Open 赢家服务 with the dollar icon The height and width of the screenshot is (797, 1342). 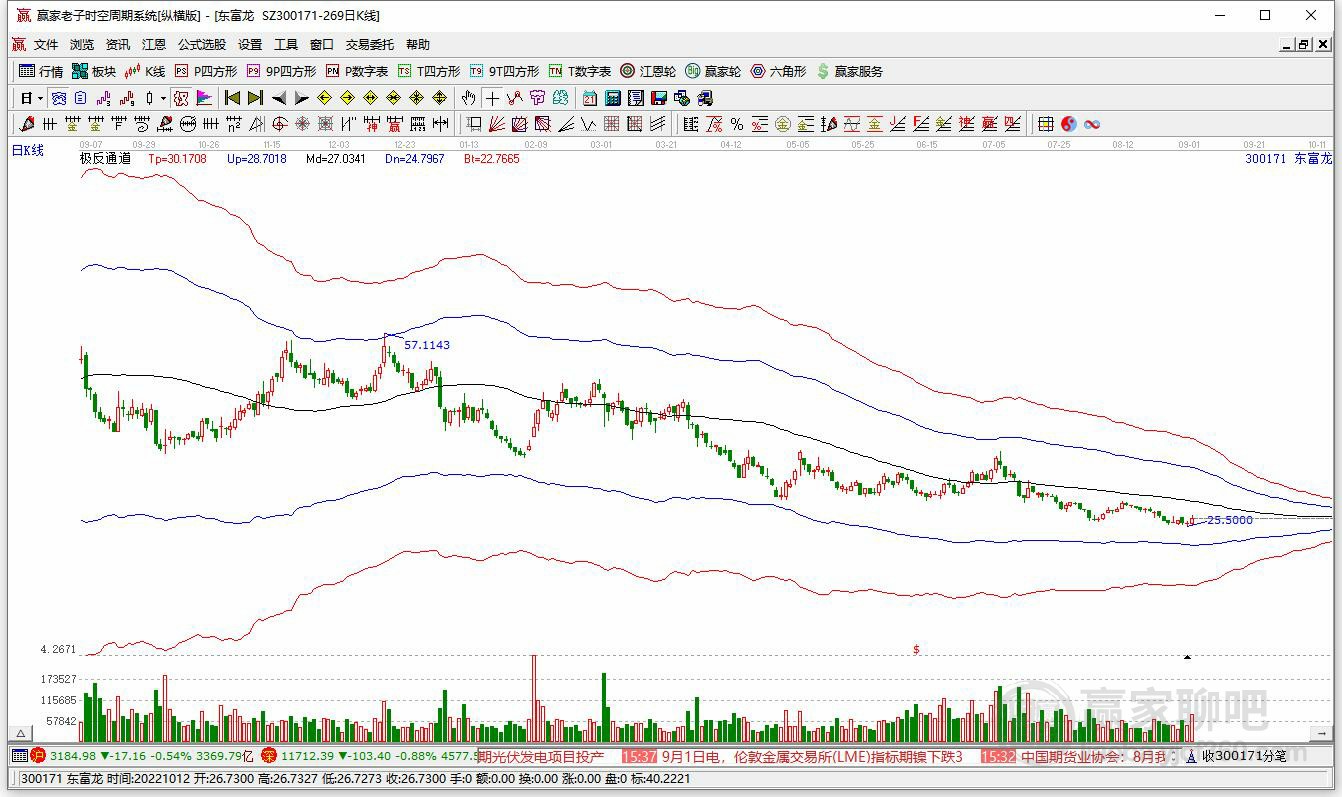point(850,71)
